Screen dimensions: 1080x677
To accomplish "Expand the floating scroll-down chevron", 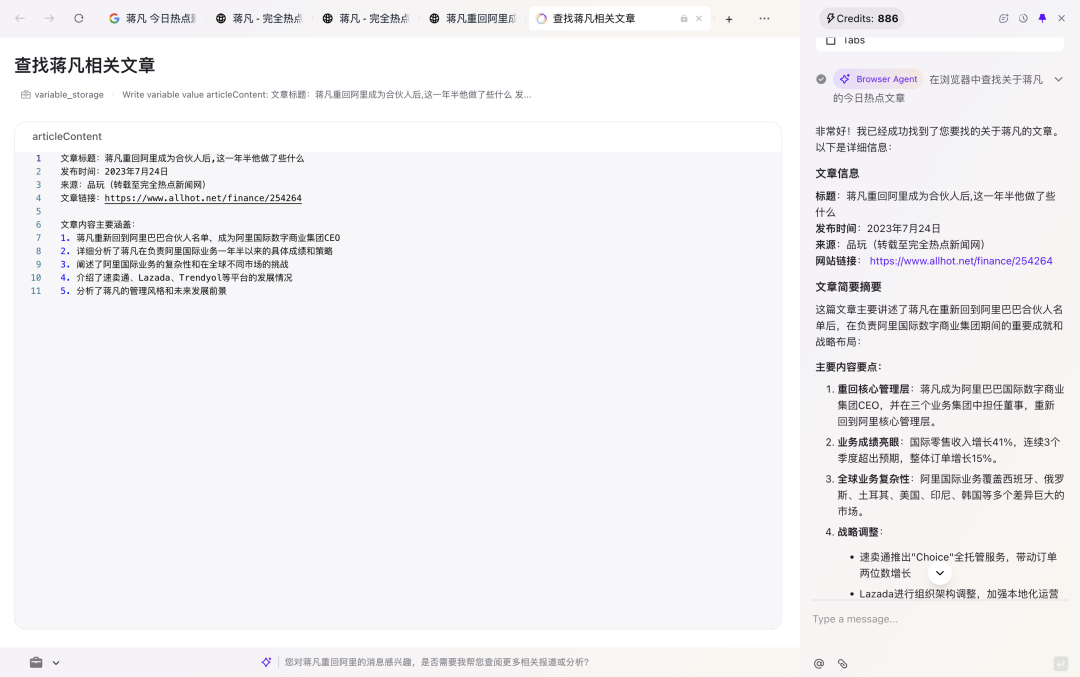I will pyautogui.click(x=939, y=572).
